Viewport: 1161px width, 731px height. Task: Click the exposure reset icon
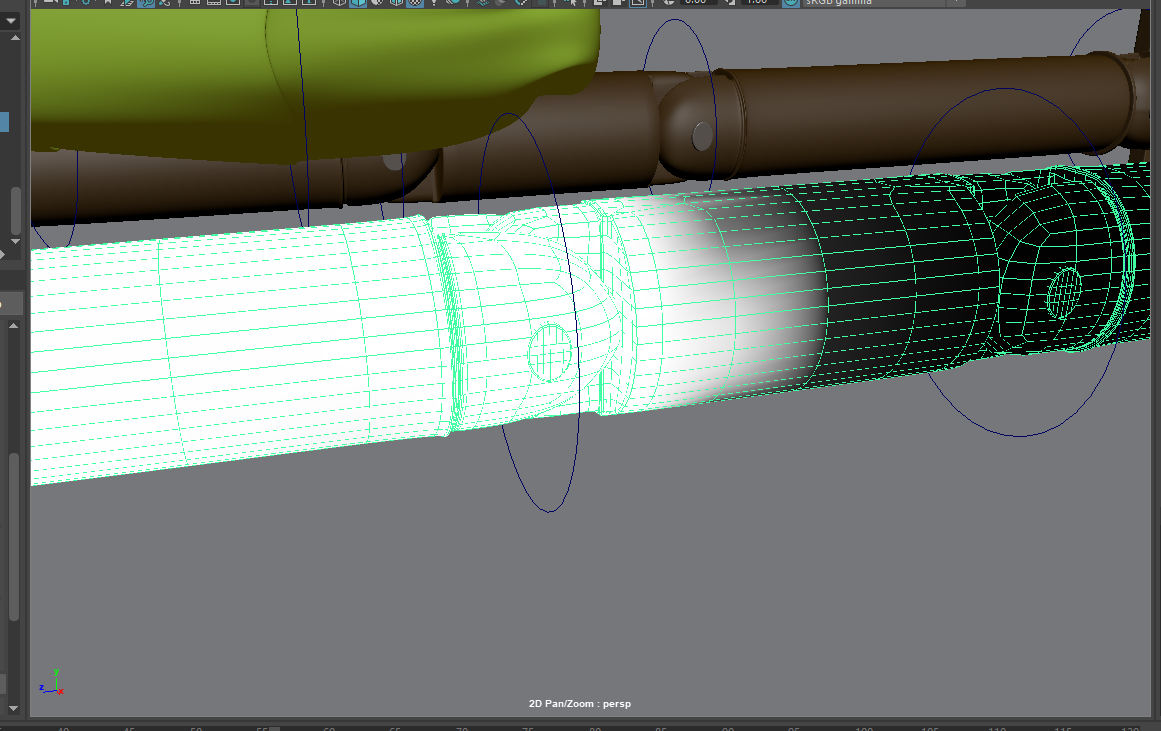(x=669, y=2)
